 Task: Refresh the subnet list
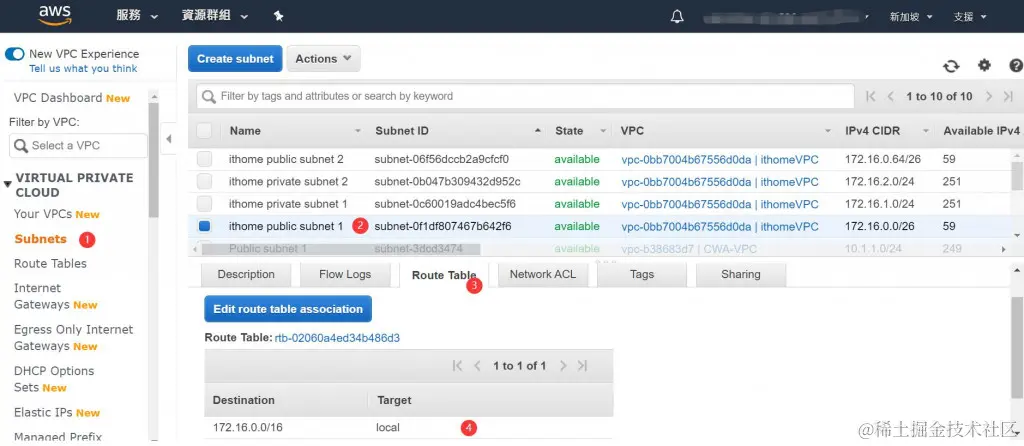(951, 66)
